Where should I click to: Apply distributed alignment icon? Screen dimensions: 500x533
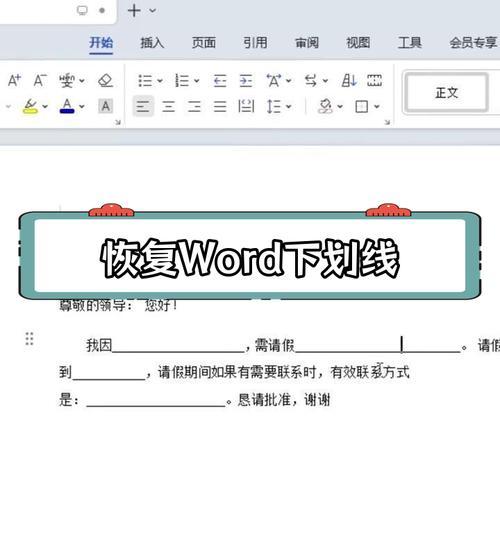click(246, 106)
